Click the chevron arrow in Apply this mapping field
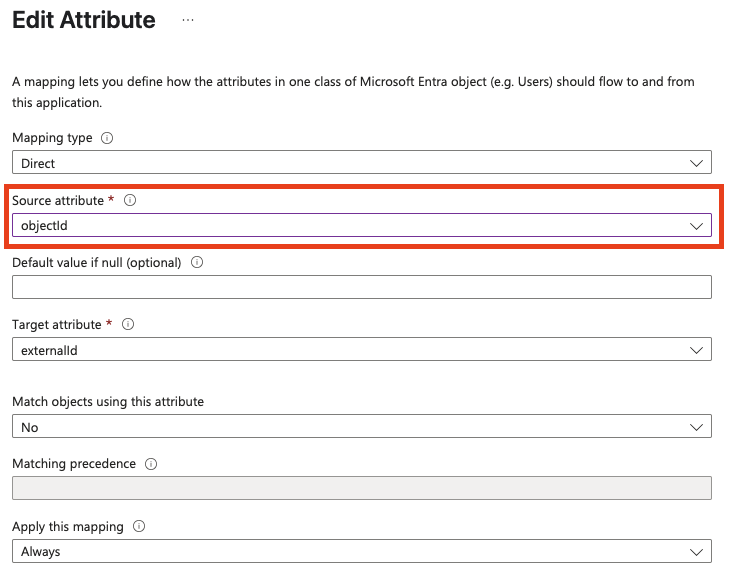This screenshot has width=751, height=582. [697, 551]
